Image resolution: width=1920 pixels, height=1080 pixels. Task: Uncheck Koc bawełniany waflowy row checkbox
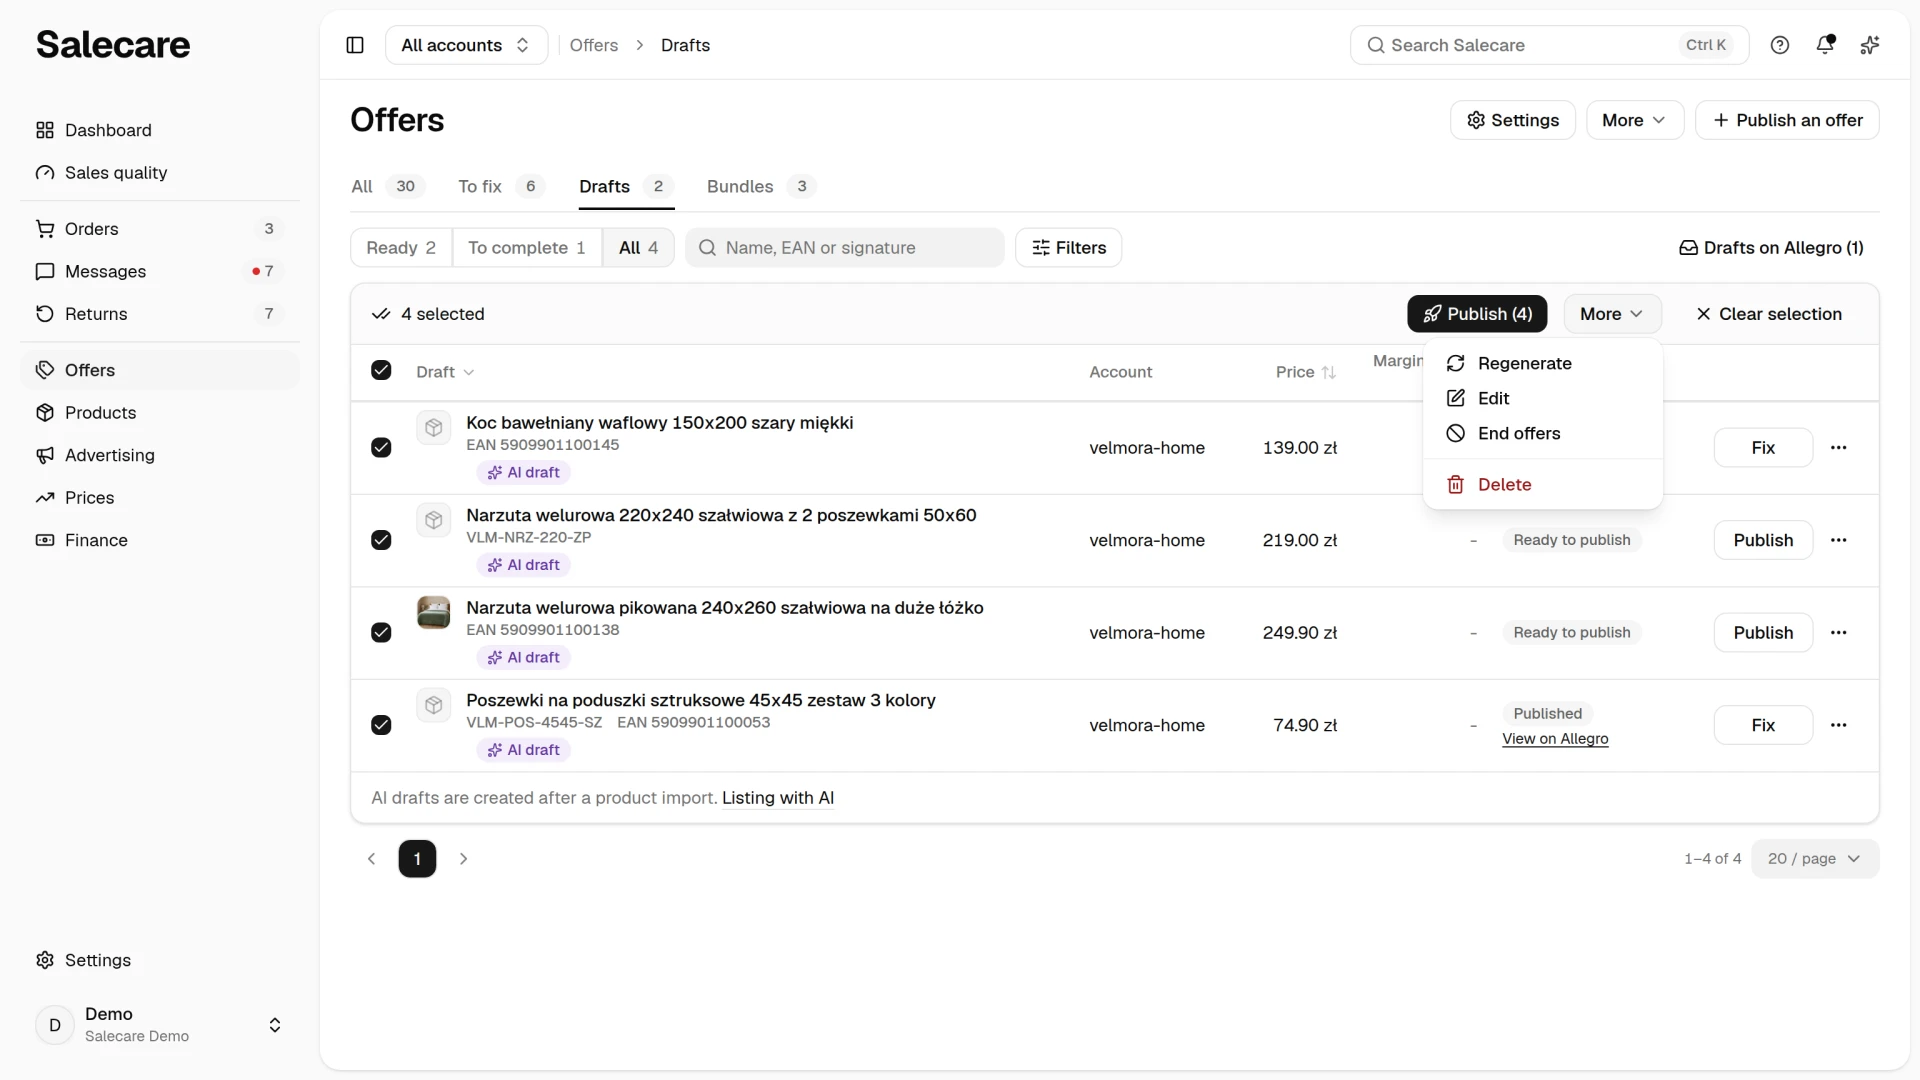[381, 448]
